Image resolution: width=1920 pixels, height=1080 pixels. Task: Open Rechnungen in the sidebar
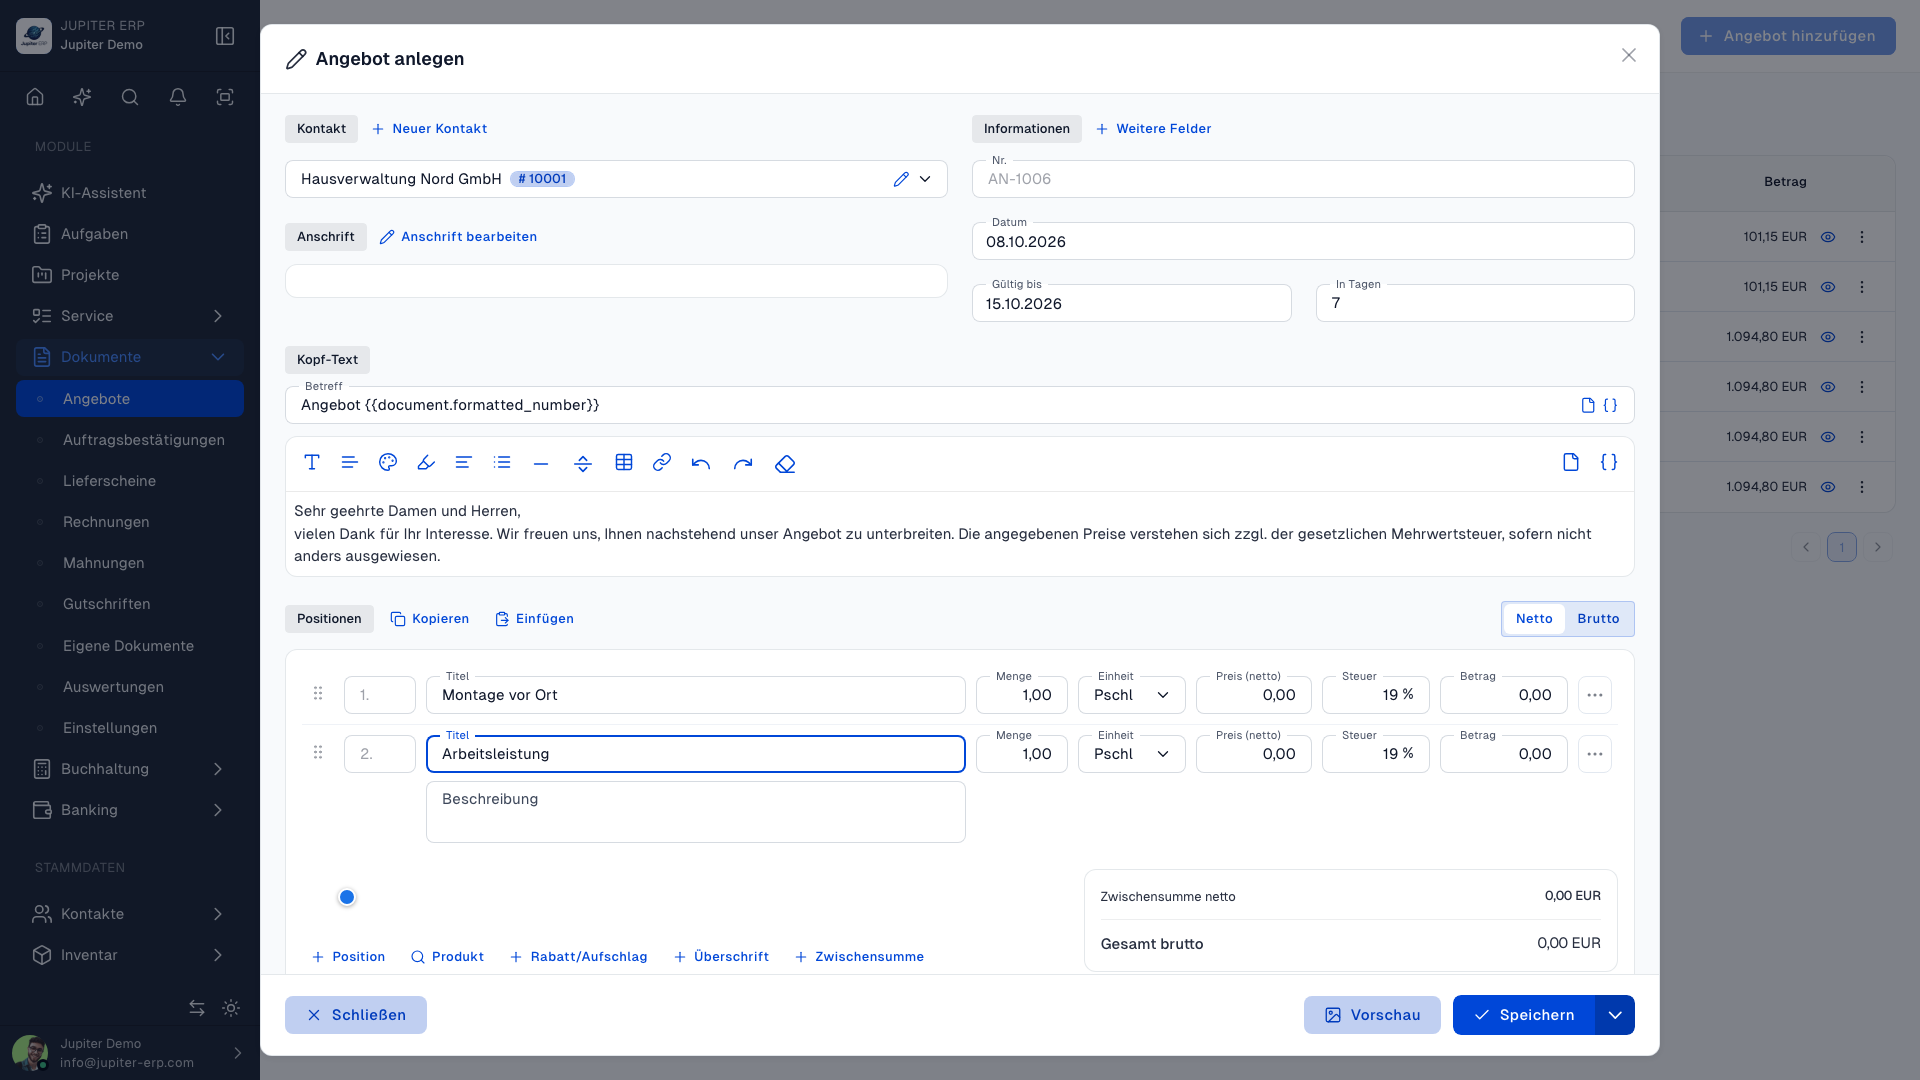click(x=106, y=522)
